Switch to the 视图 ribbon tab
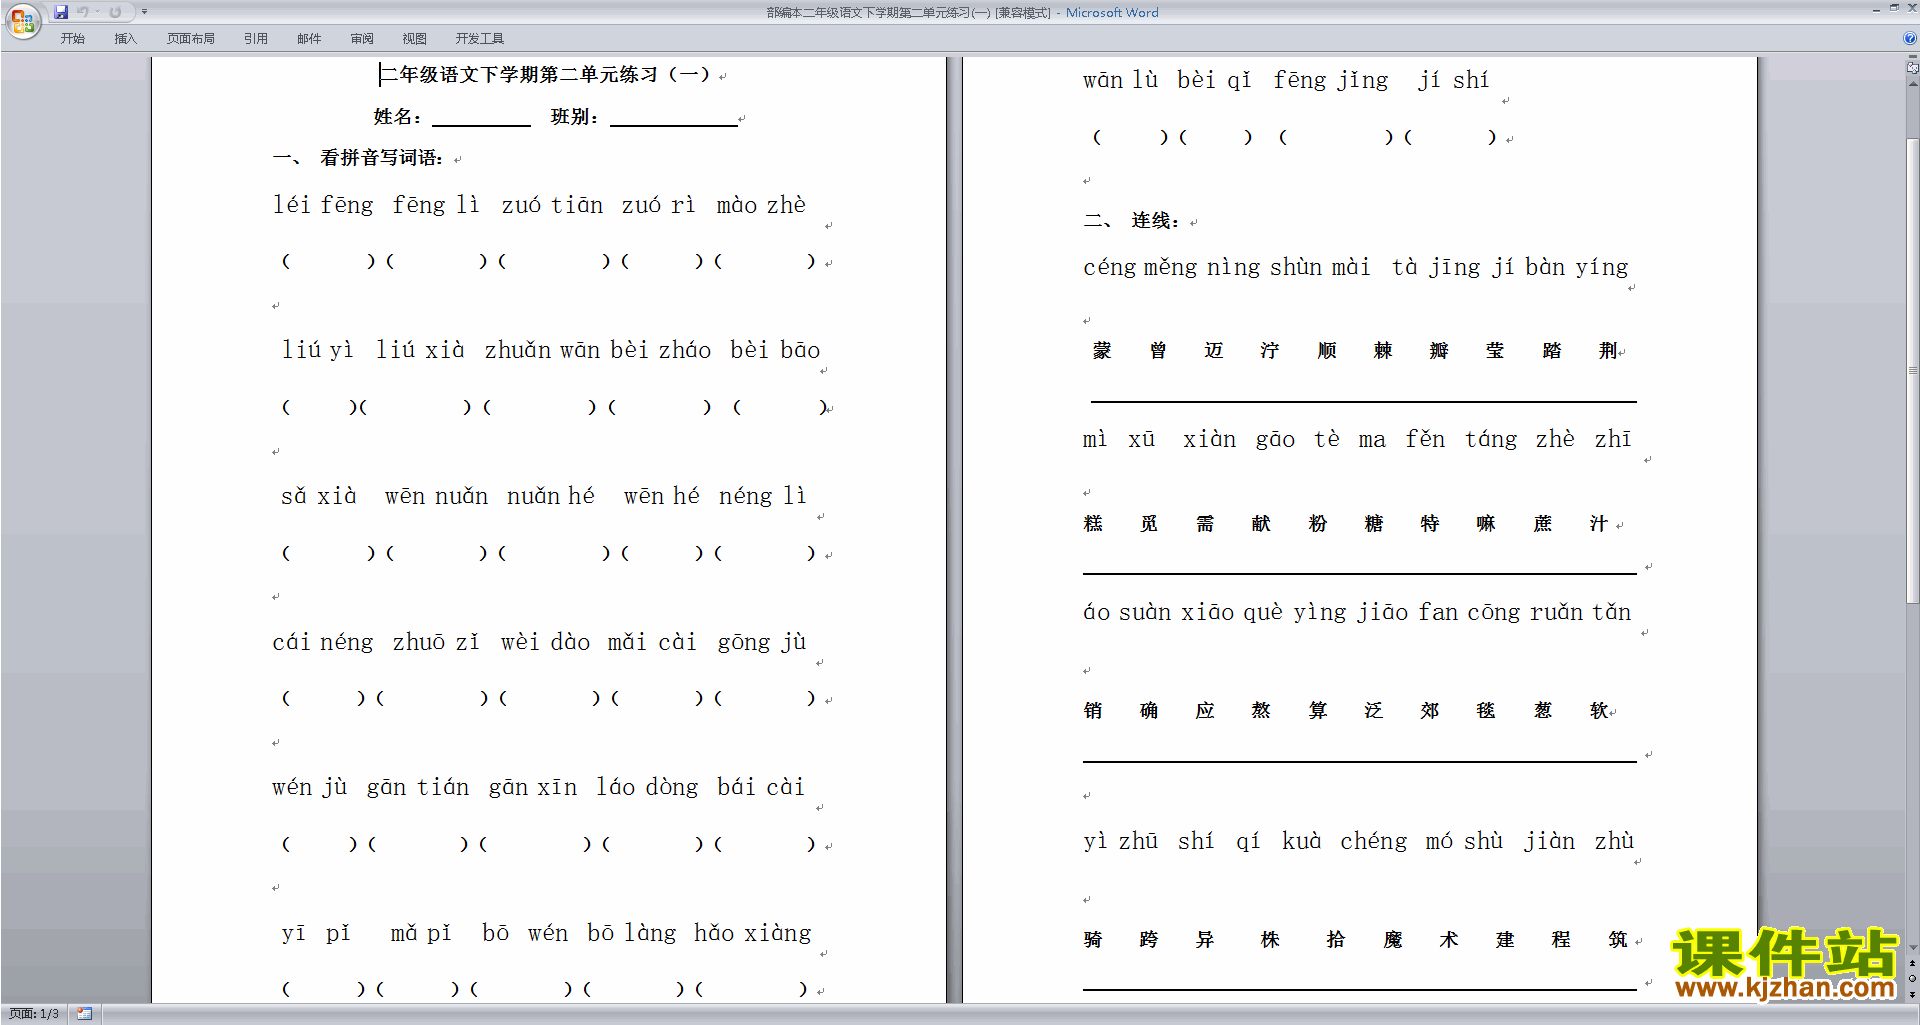Image resolution: width=1920 pixels, height=1025 pixels. (415, 39)
